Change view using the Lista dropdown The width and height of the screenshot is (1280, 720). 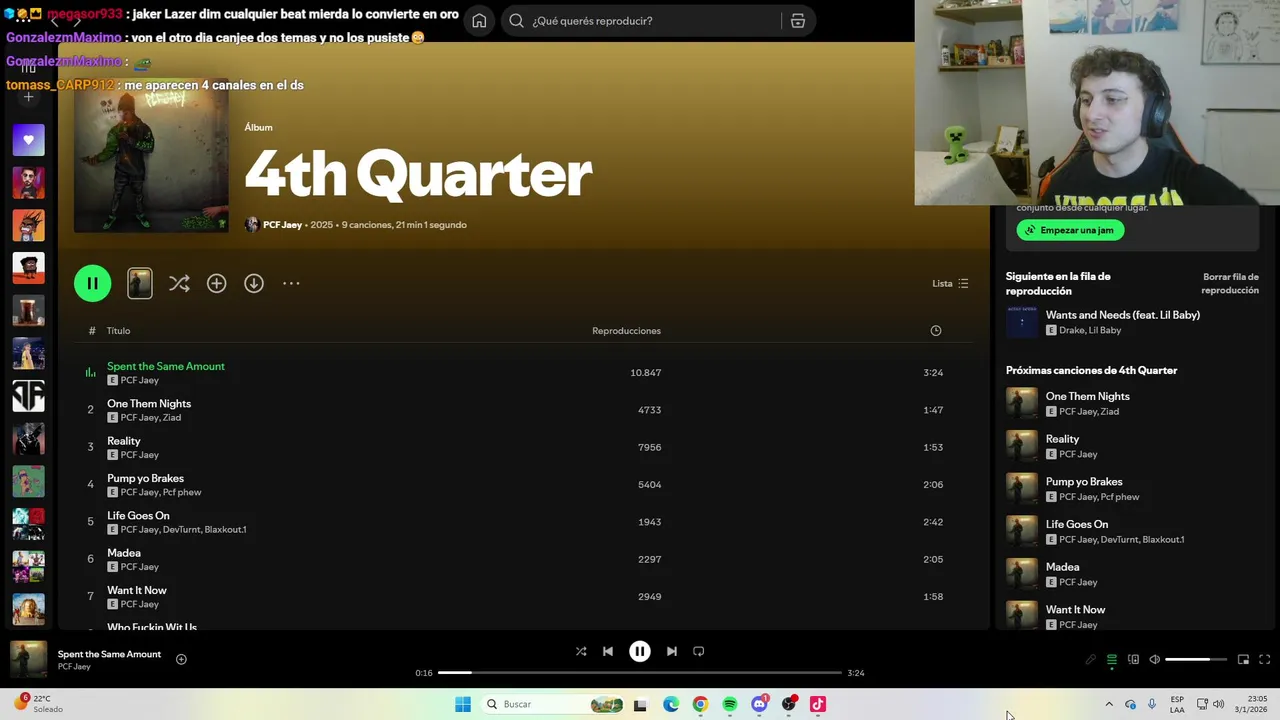click(950, 283)
